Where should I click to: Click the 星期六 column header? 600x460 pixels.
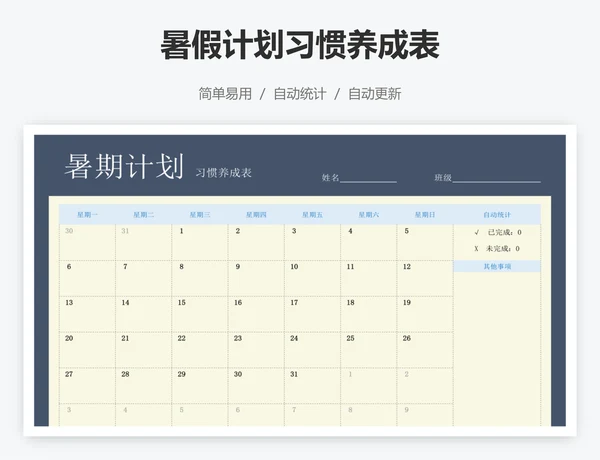pyautogui.click(x=368, y=215)
